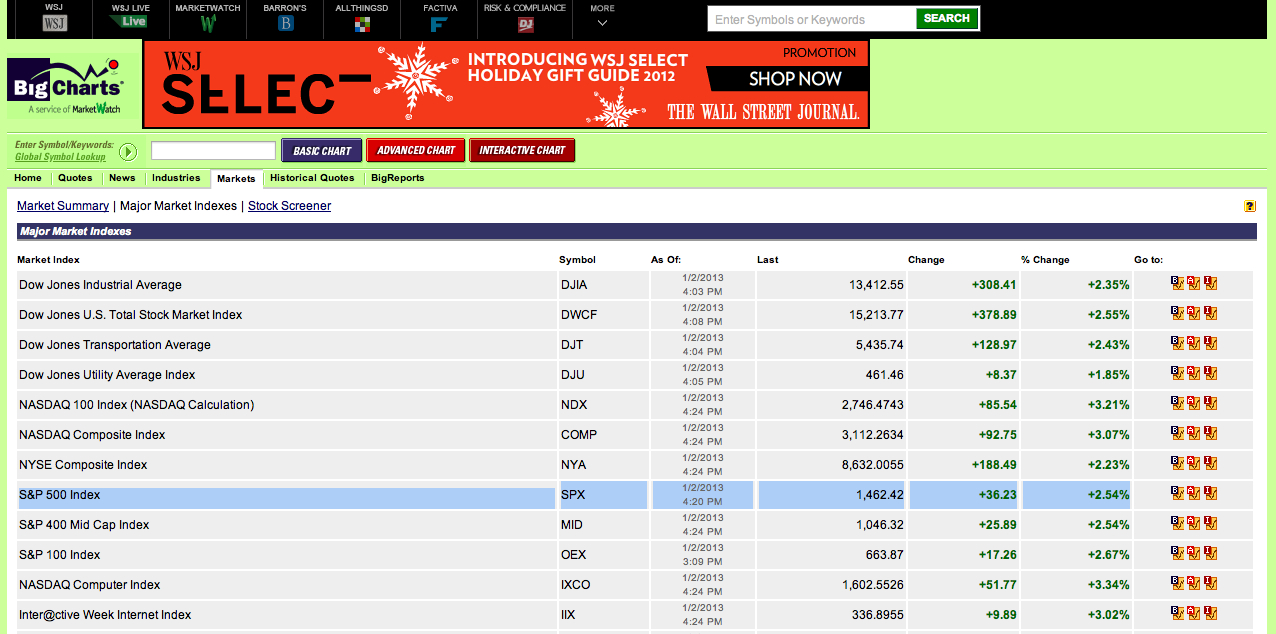Open AllThingsD icon in top bar
The image size is (1276, 634).
tap(361, 22)
